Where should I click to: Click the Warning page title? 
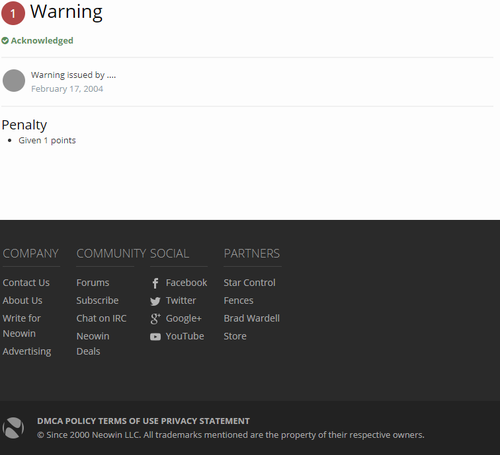coord(66,12)
